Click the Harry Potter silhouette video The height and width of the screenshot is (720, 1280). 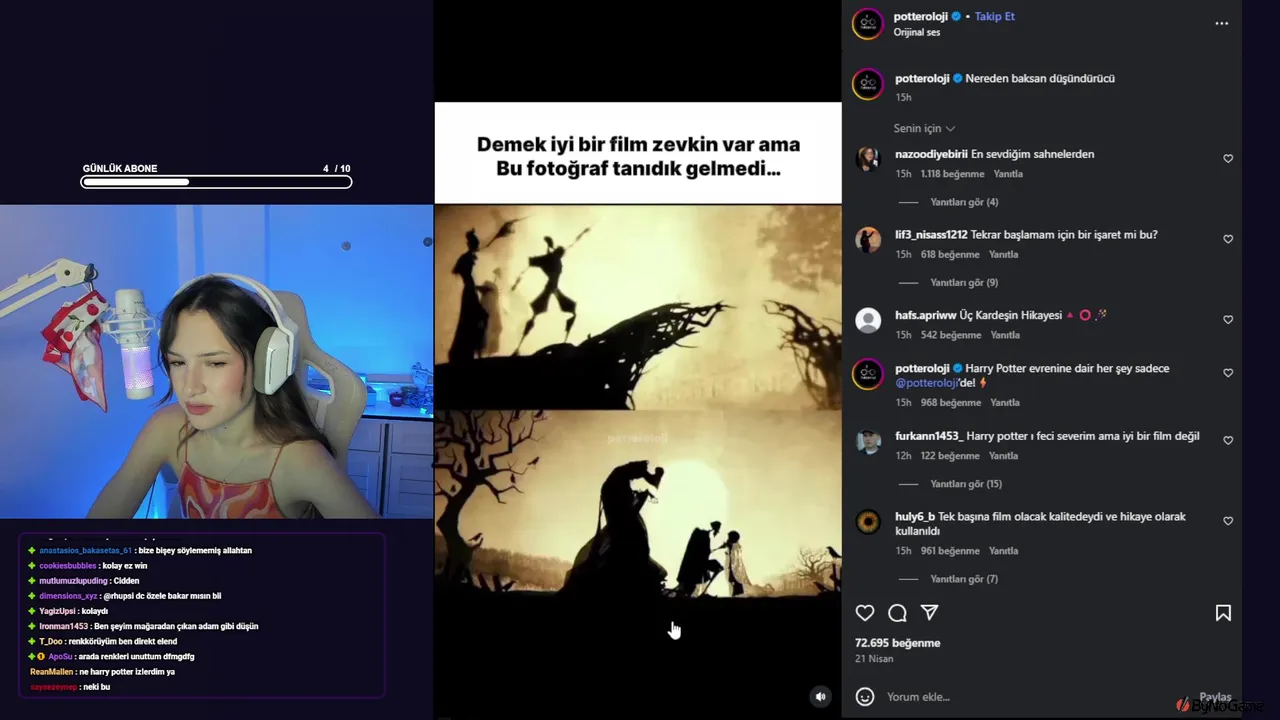coord(638,403)
